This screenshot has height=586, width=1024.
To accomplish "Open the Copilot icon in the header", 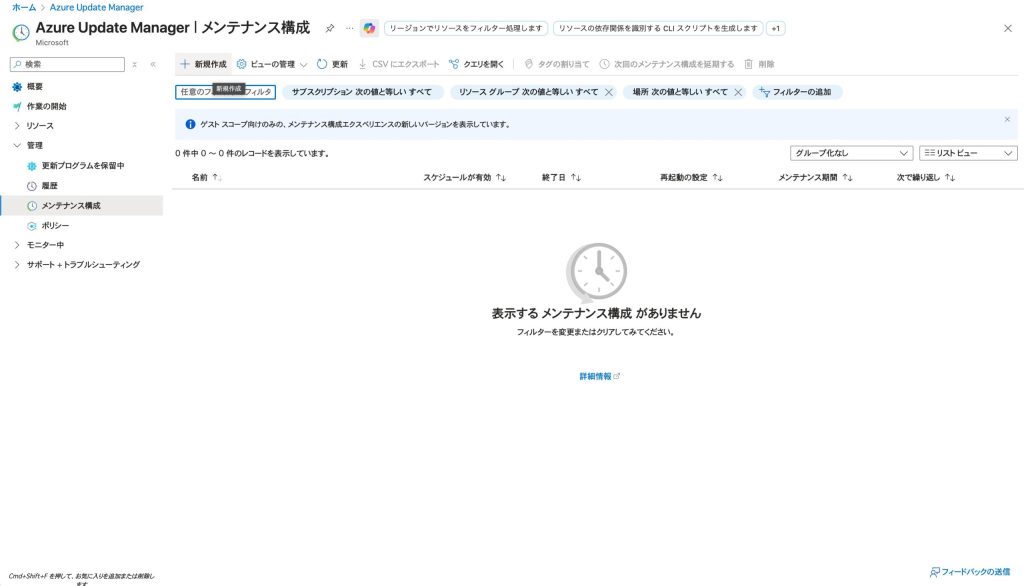I will [369, 28].
